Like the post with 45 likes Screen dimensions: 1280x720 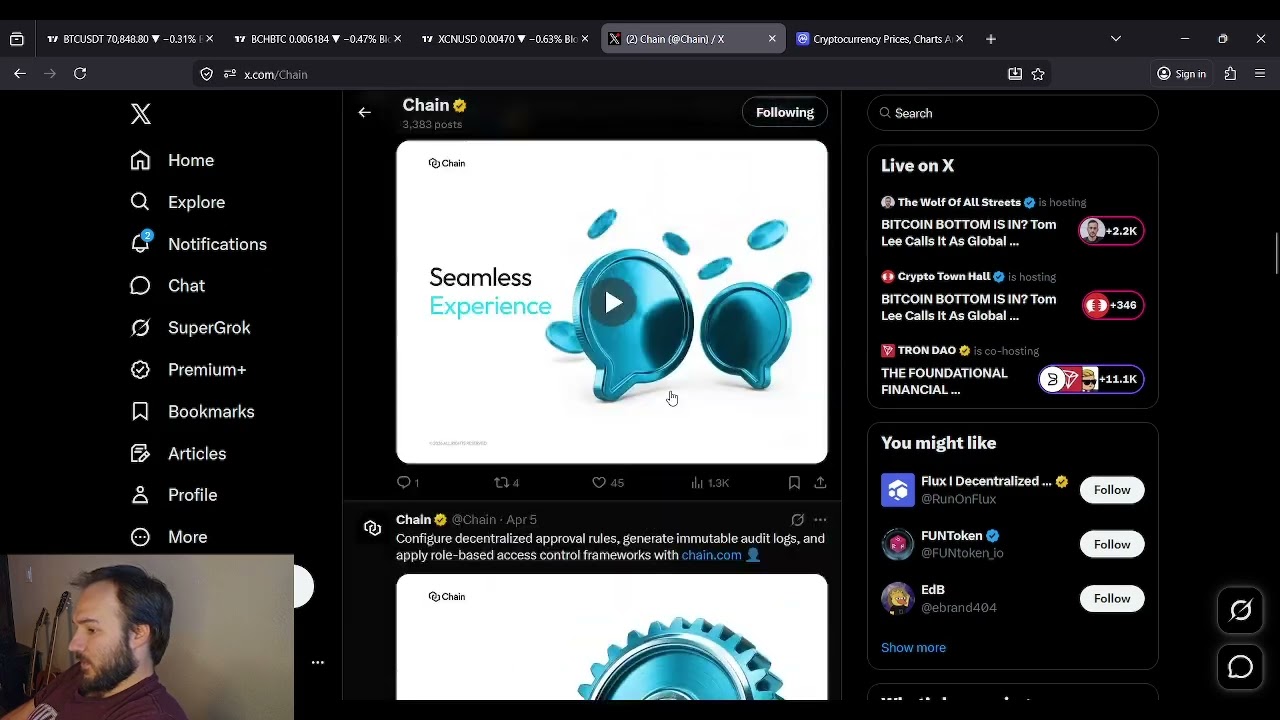coord(599,482)
